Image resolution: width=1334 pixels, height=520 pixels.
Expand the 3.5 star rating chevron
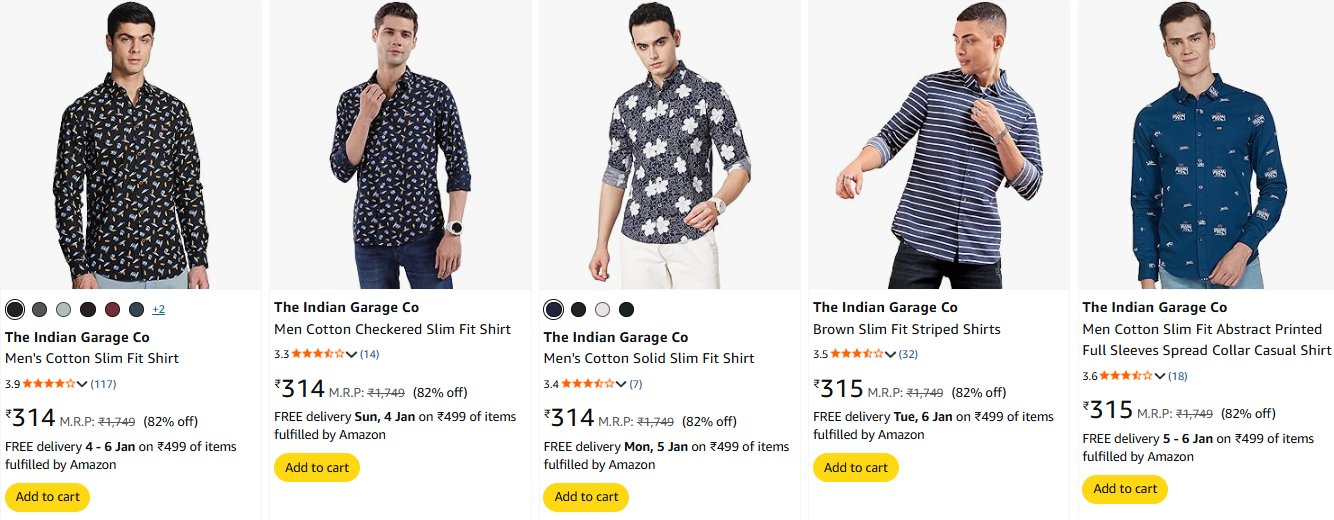click(x=890, y=354)
